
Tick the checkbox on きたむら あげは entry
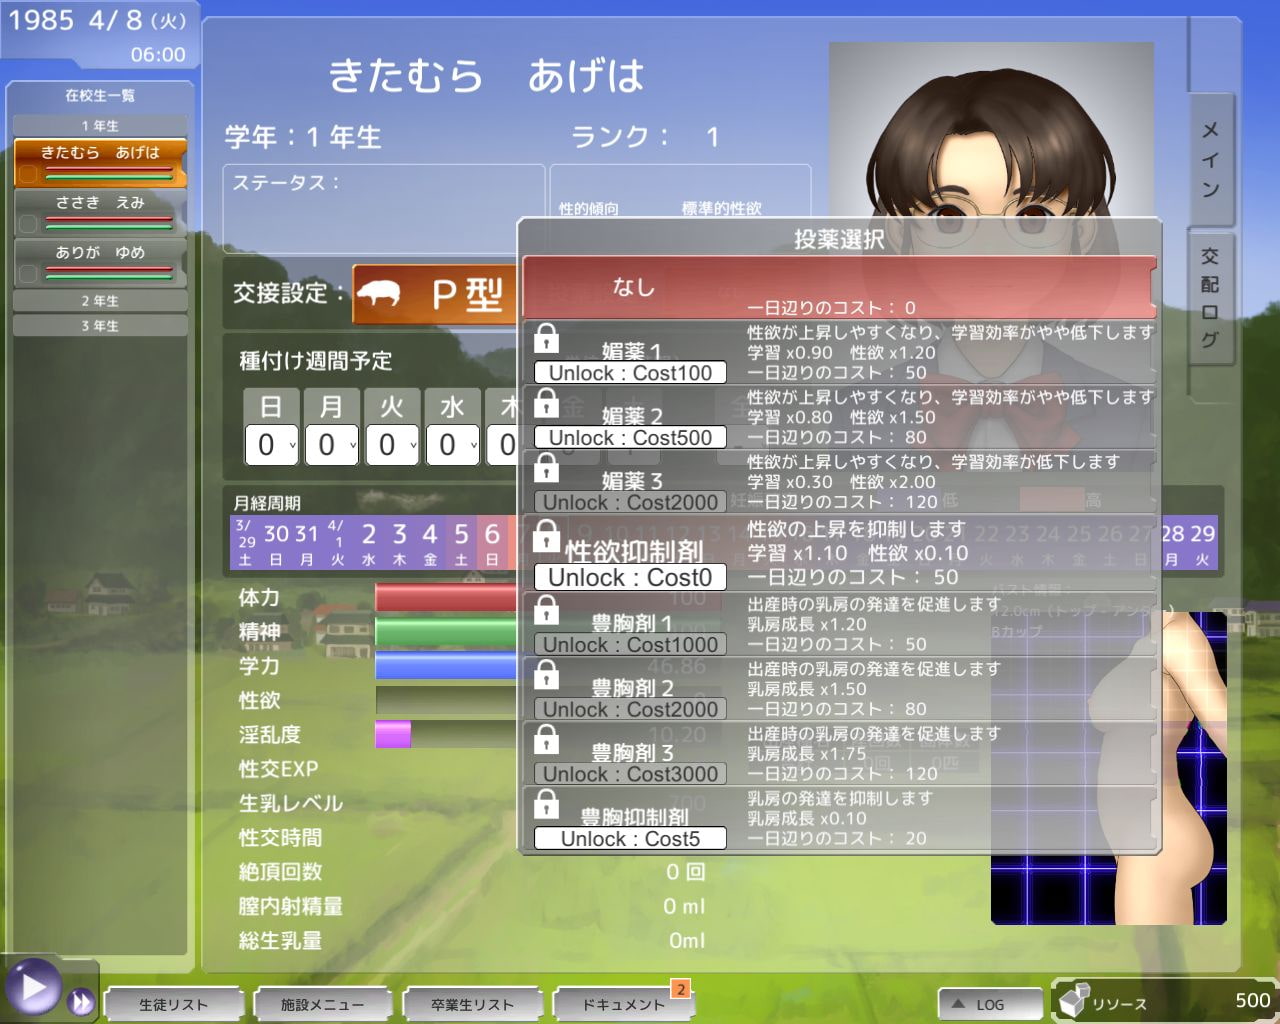(x=27, y=171)
